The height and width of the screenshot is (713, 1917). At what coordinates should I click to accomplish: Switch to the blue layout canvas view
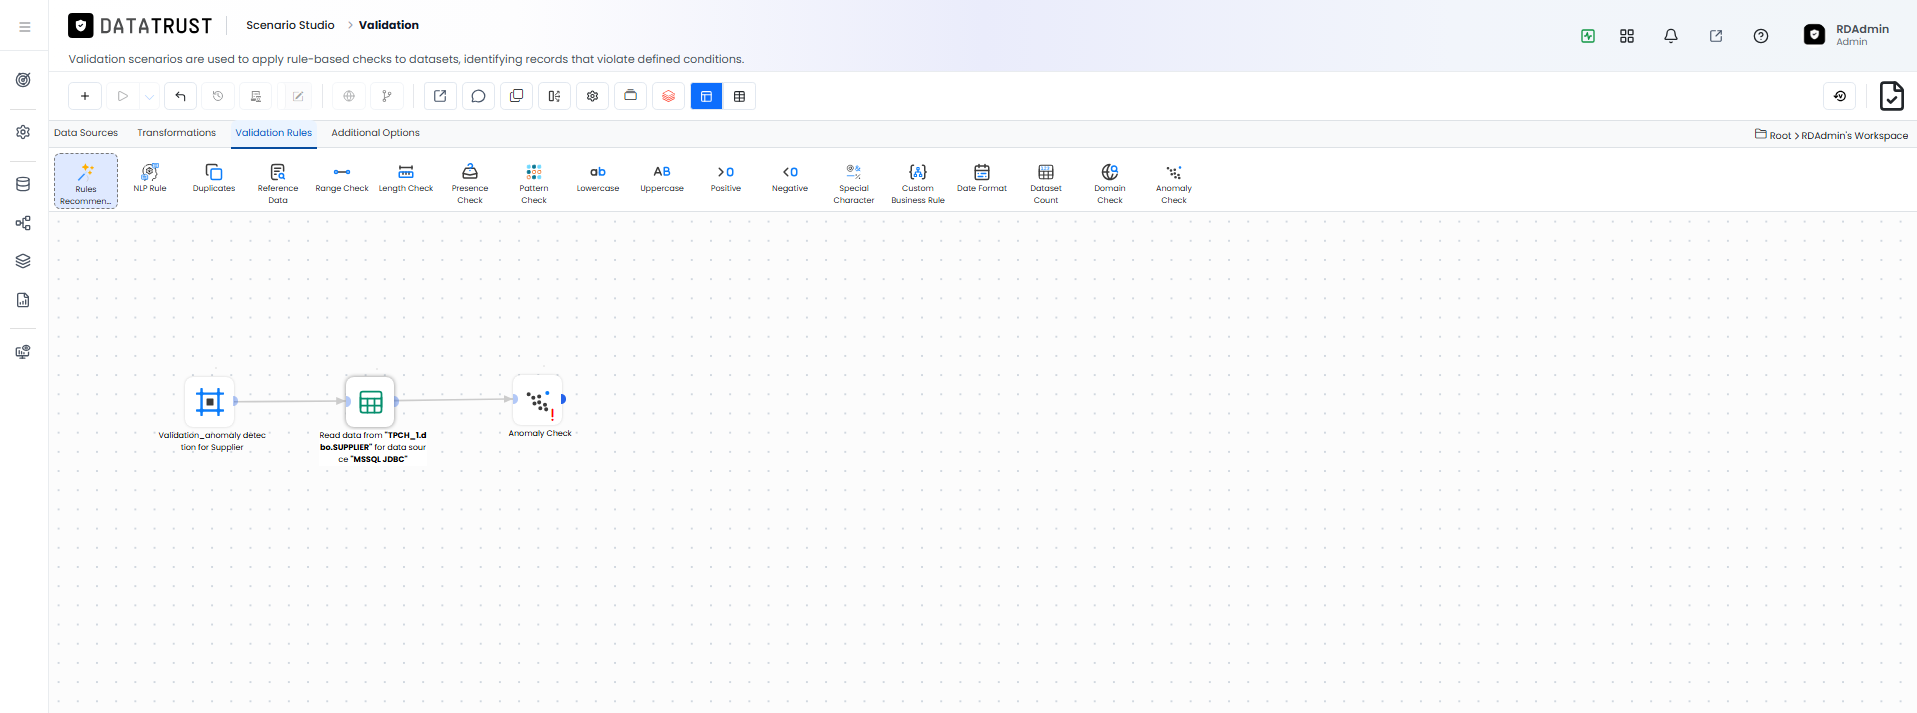pyautogui.click(x=706, y=96)
